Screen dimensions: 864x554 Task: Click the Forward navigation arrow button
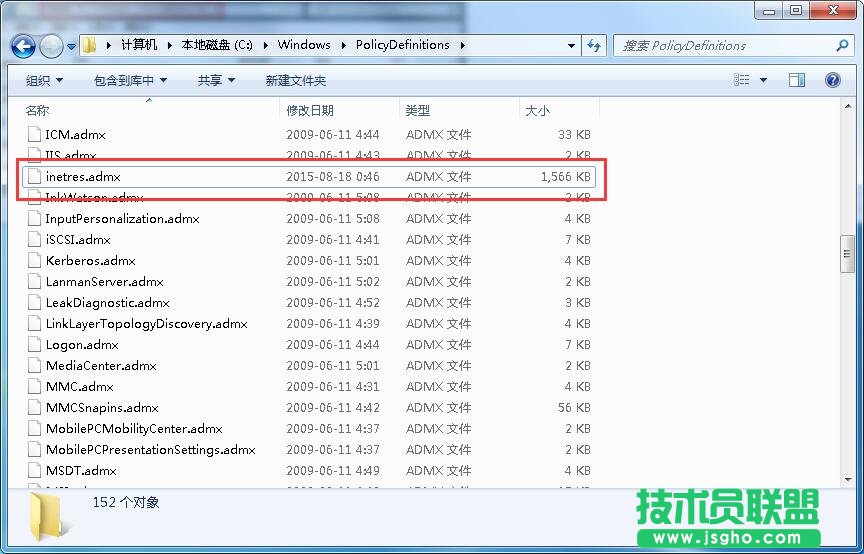click(51, 46)
